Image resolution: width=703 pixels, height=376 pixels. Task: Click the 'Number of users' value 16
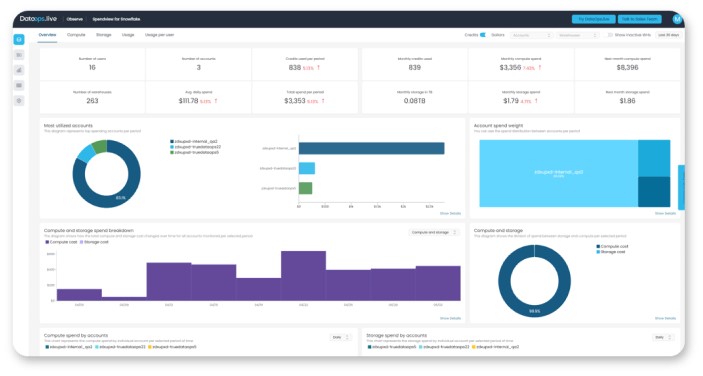point(92,68)
